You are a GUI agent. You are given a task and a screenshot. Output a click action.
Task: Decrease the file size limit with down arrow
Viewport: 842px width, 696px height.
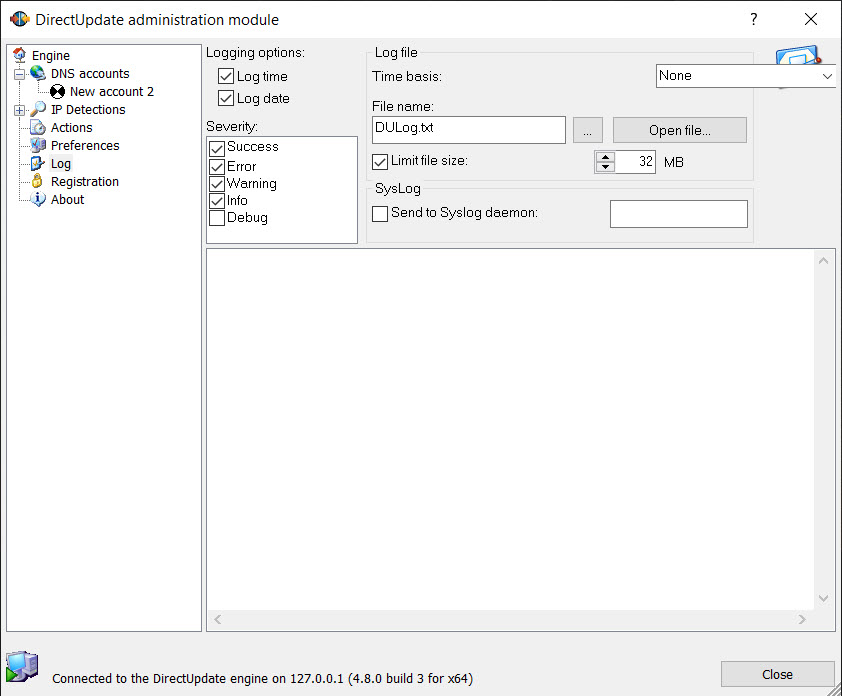605,166
